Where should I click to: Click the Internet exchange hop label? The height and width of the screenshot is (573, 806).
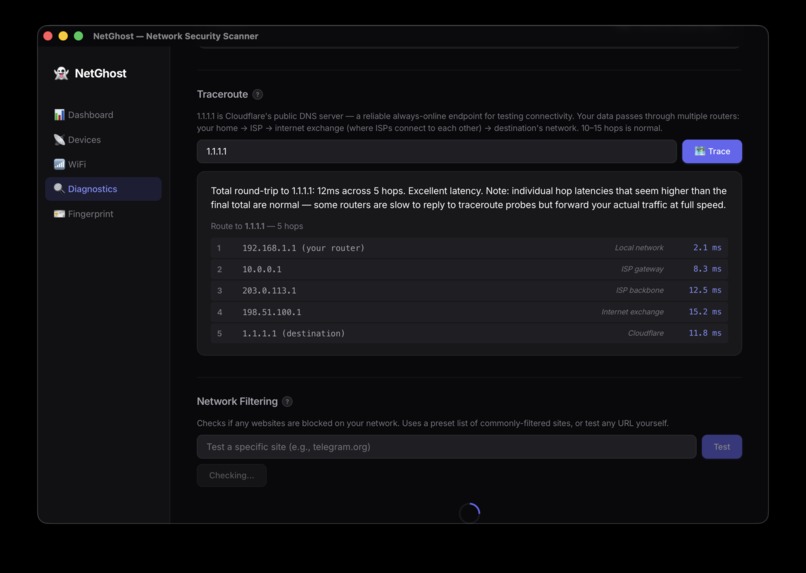632,312
